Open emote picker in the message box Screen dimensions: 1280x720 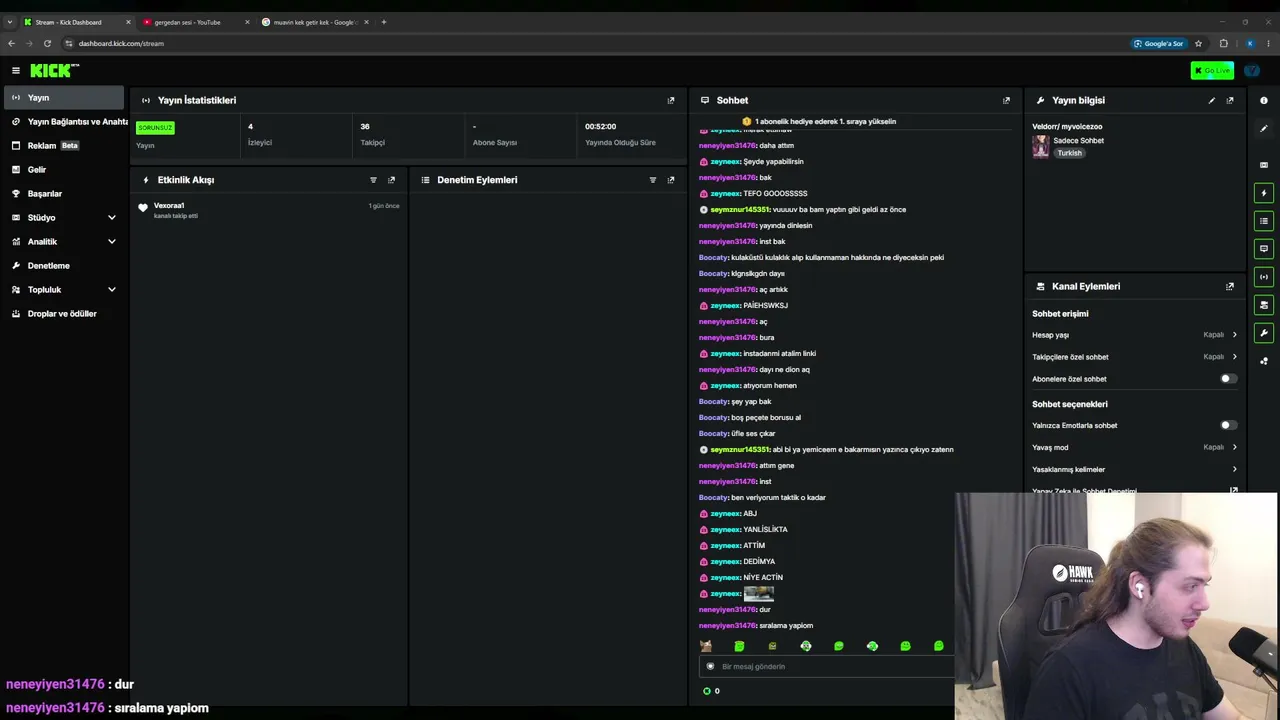pos(711,666)
